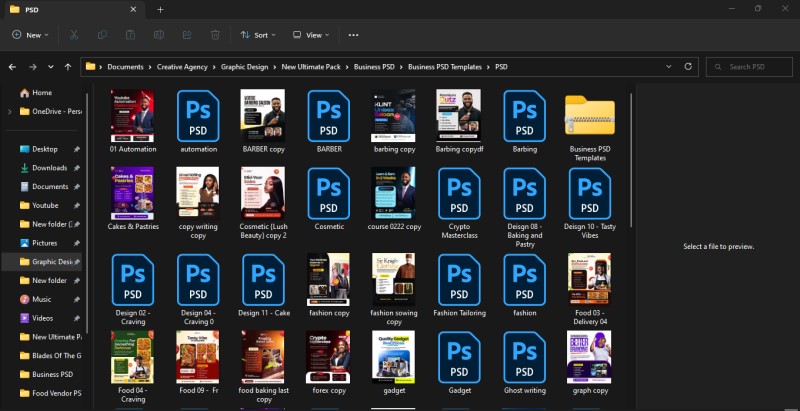Select Deisgn 10 - Tasty Vibes file
This screenshot has width=800, height=411.
590,193
